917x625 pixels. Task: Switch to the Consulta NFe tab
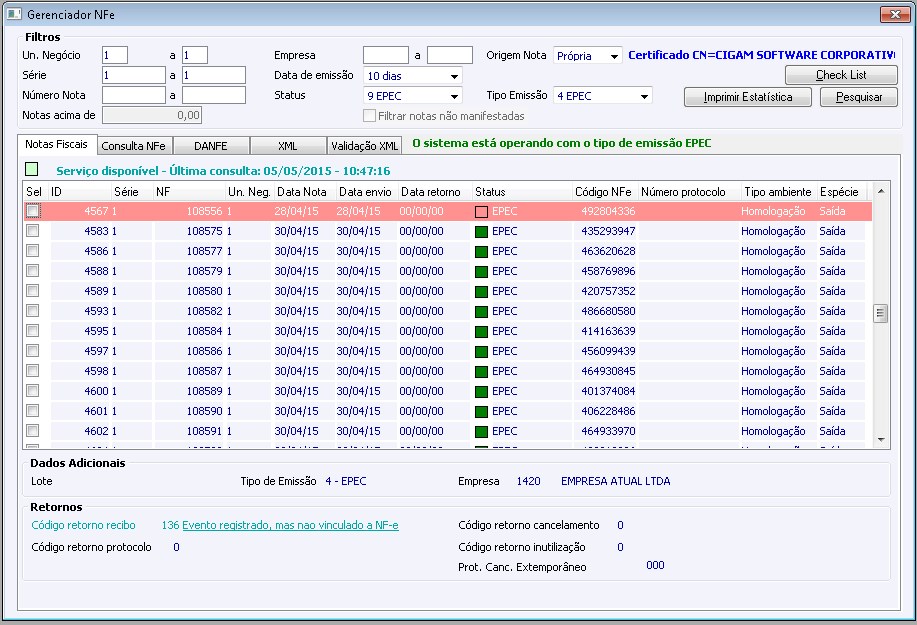134,146
